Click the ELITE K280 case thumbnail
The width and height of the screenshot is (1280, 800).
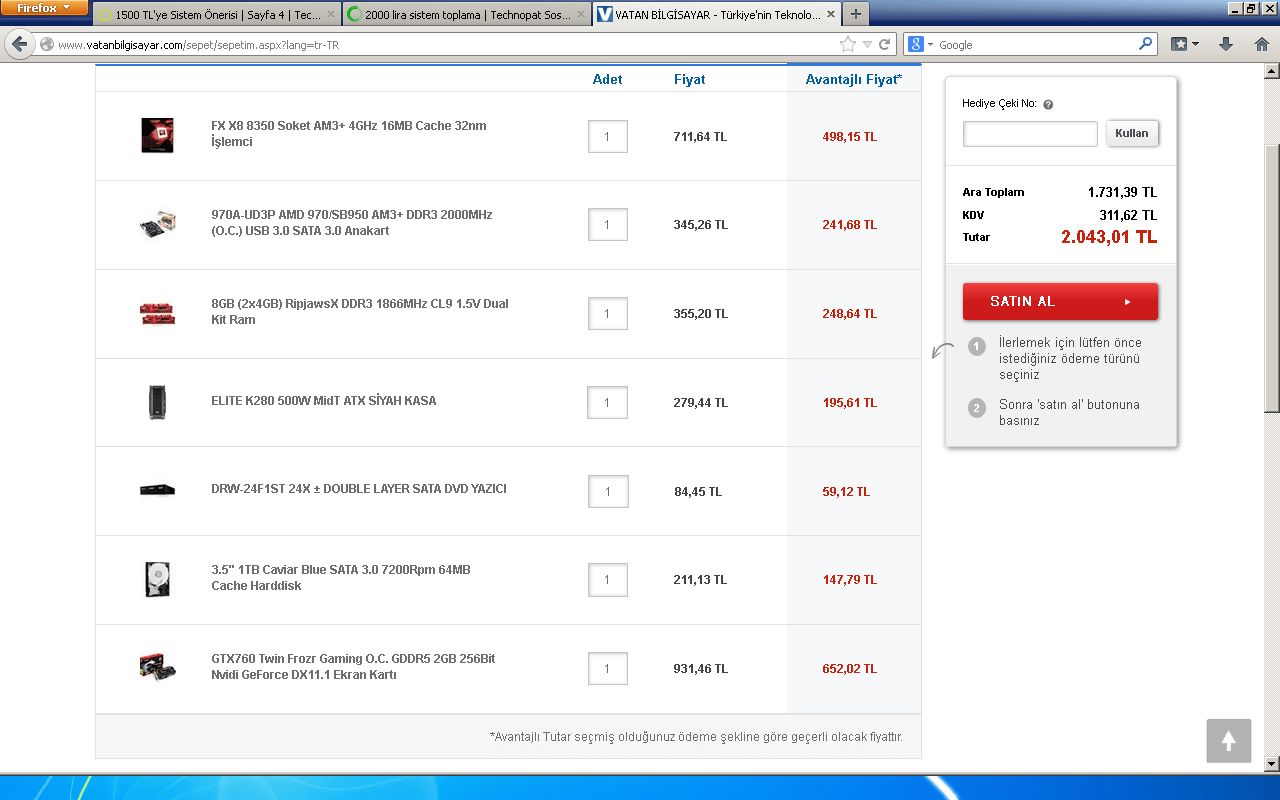point(158,402)
